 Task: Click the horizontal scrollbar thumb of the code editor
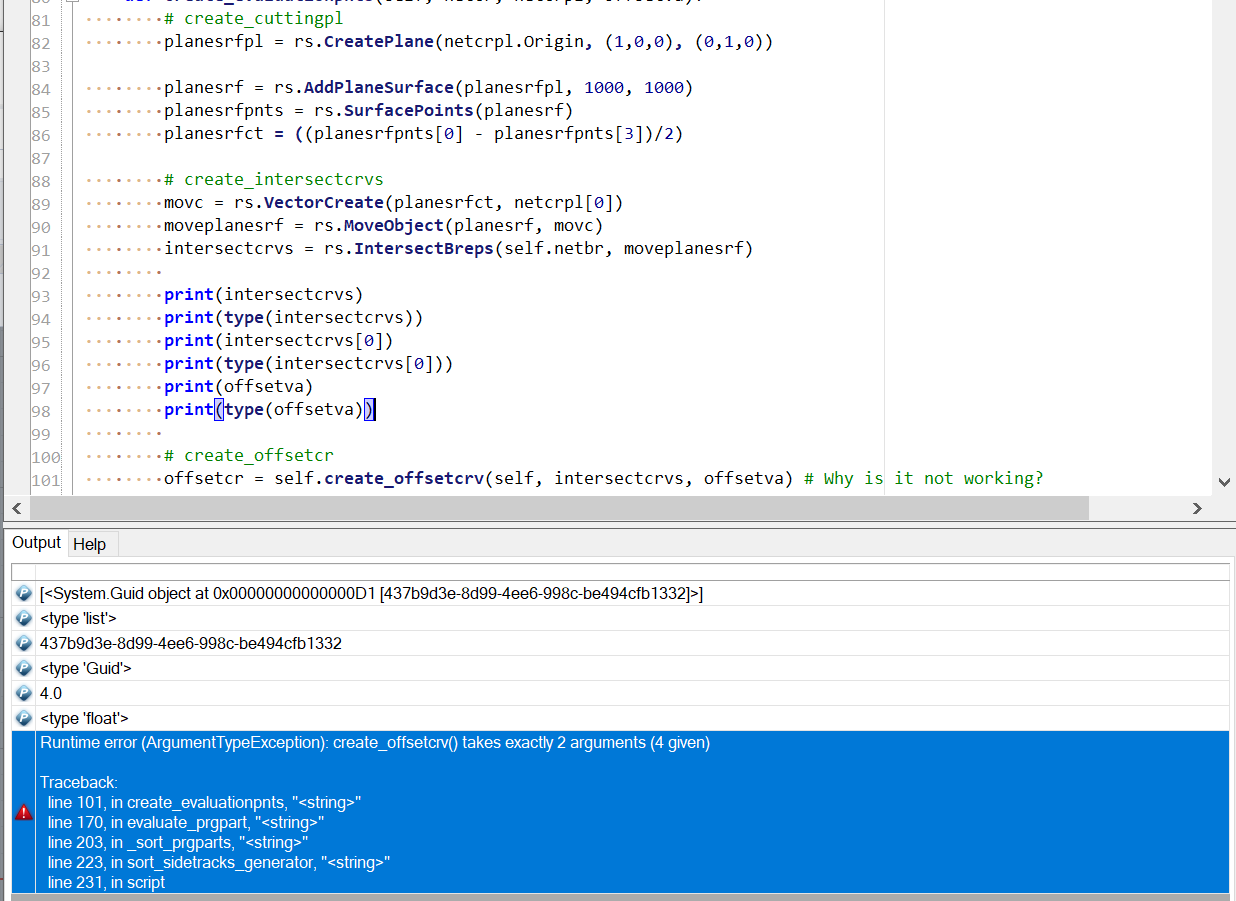tap(559, 508)
